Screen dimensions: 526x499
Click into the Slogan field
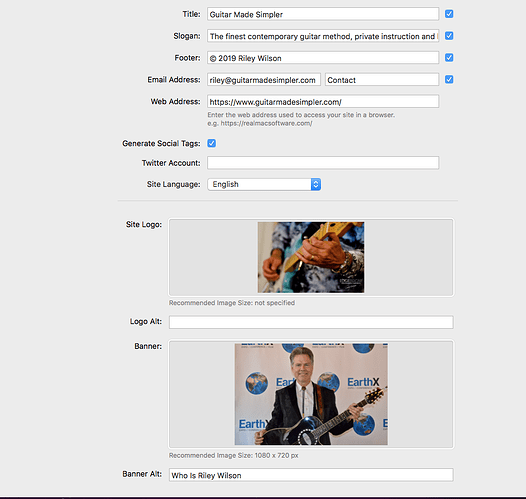[323, 36]
